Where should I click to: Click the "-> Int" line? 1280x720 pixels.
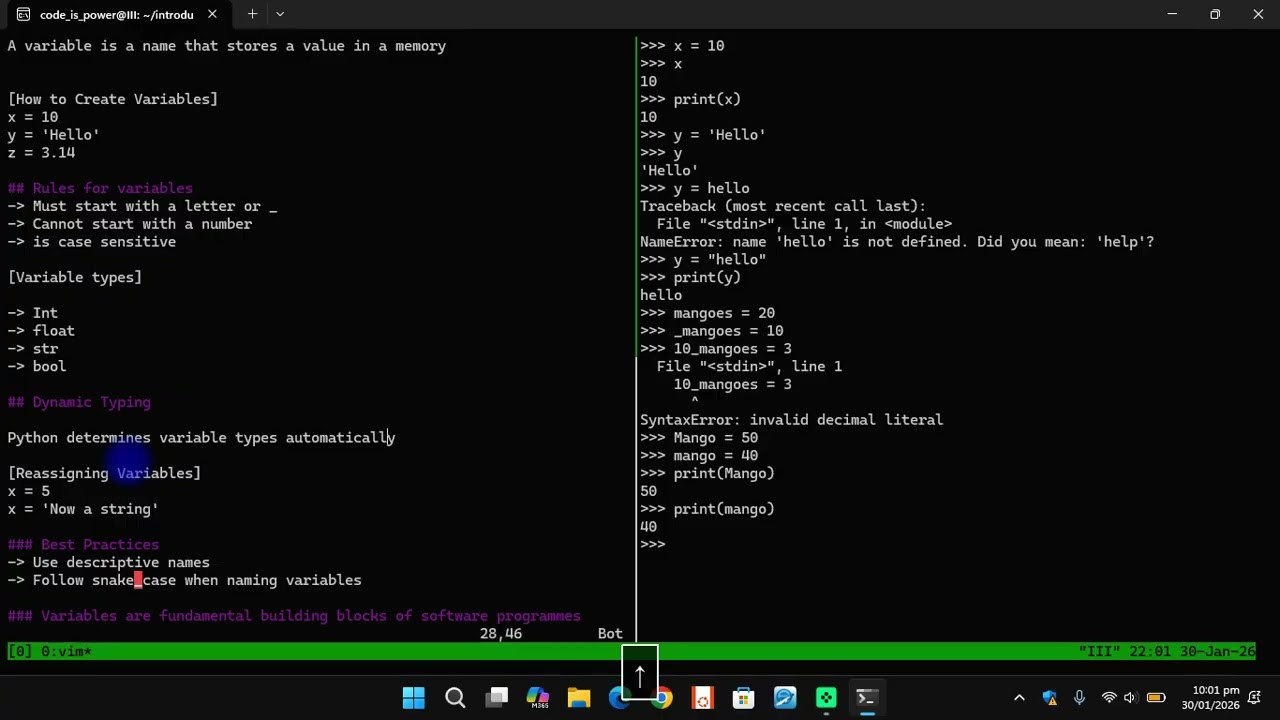(33, 313)
